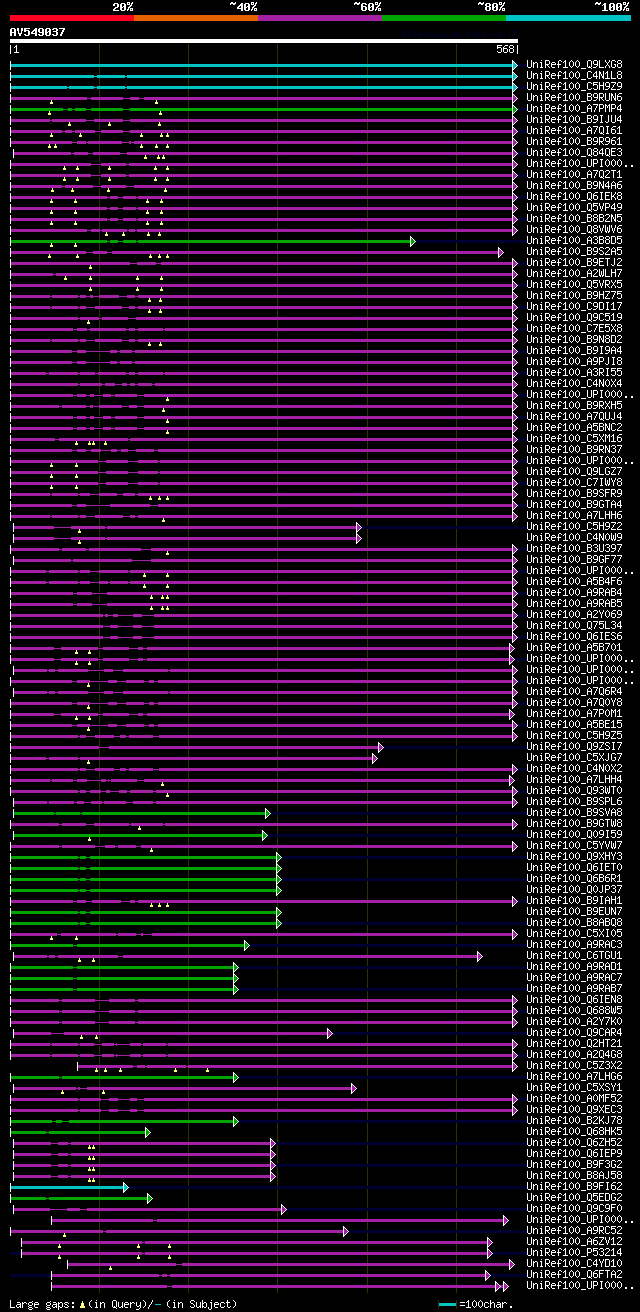The image size is (640, 1312).
Task: Open hit UniRef100_A7PMP4
Action: coord(574,108)
